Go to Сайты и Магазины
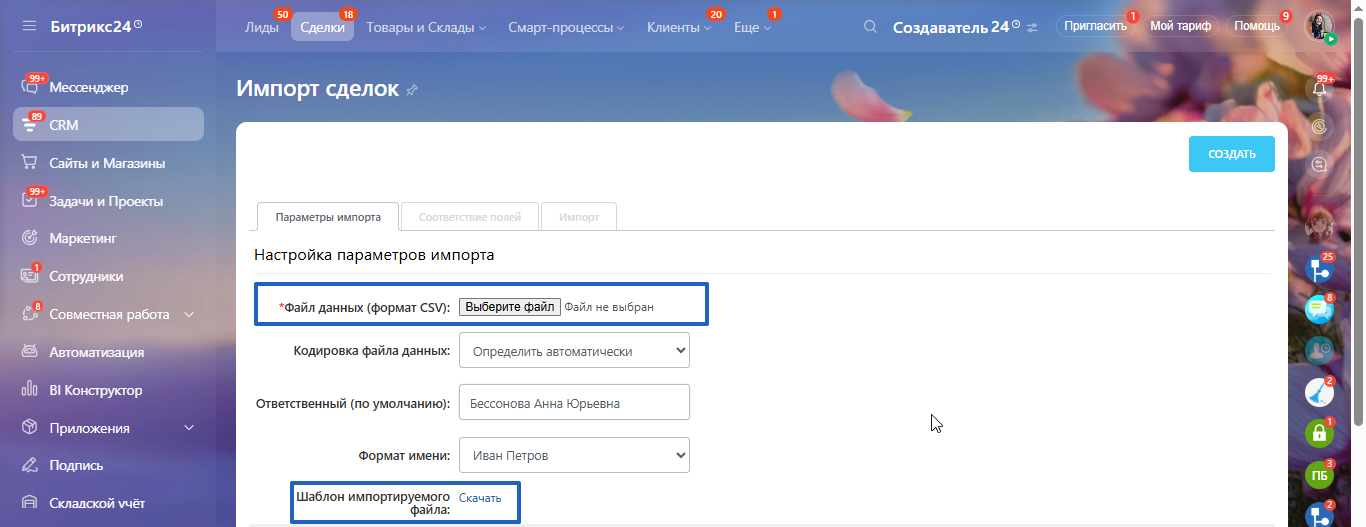Screen dimensions: 1366x527 (108, 163)
